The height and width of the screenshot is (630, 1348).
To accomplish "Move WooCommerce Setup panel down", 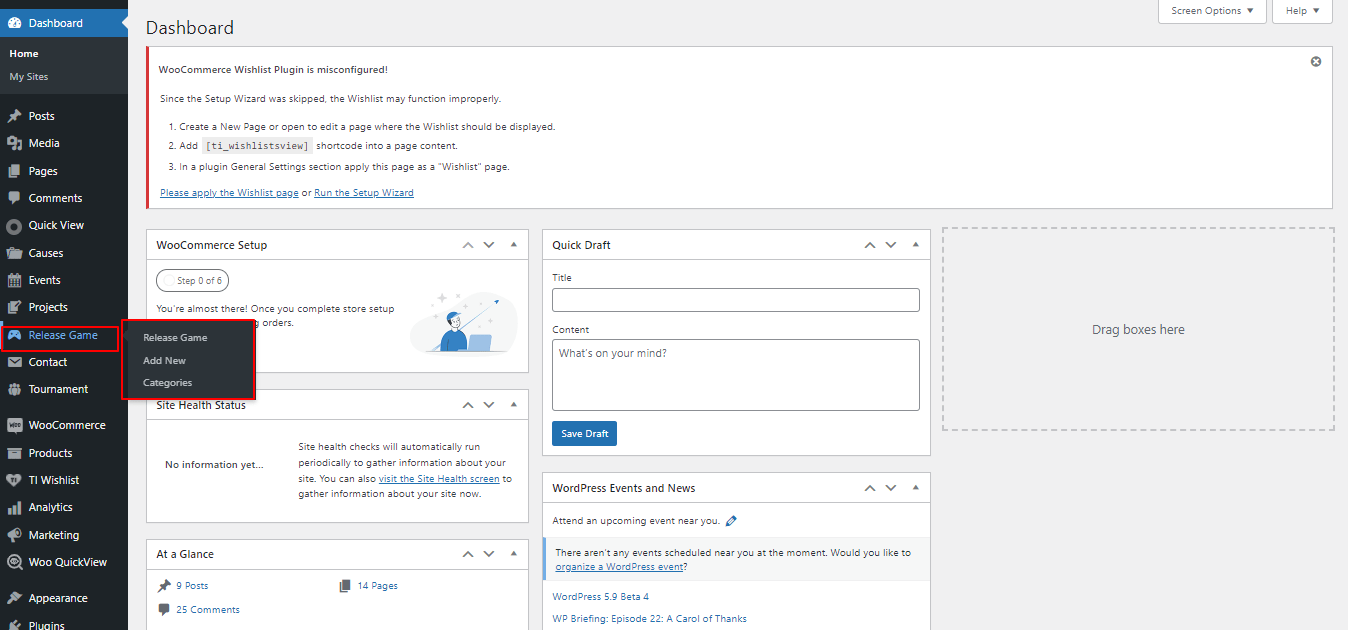I will pyautogui.click(x=489, y=245).
